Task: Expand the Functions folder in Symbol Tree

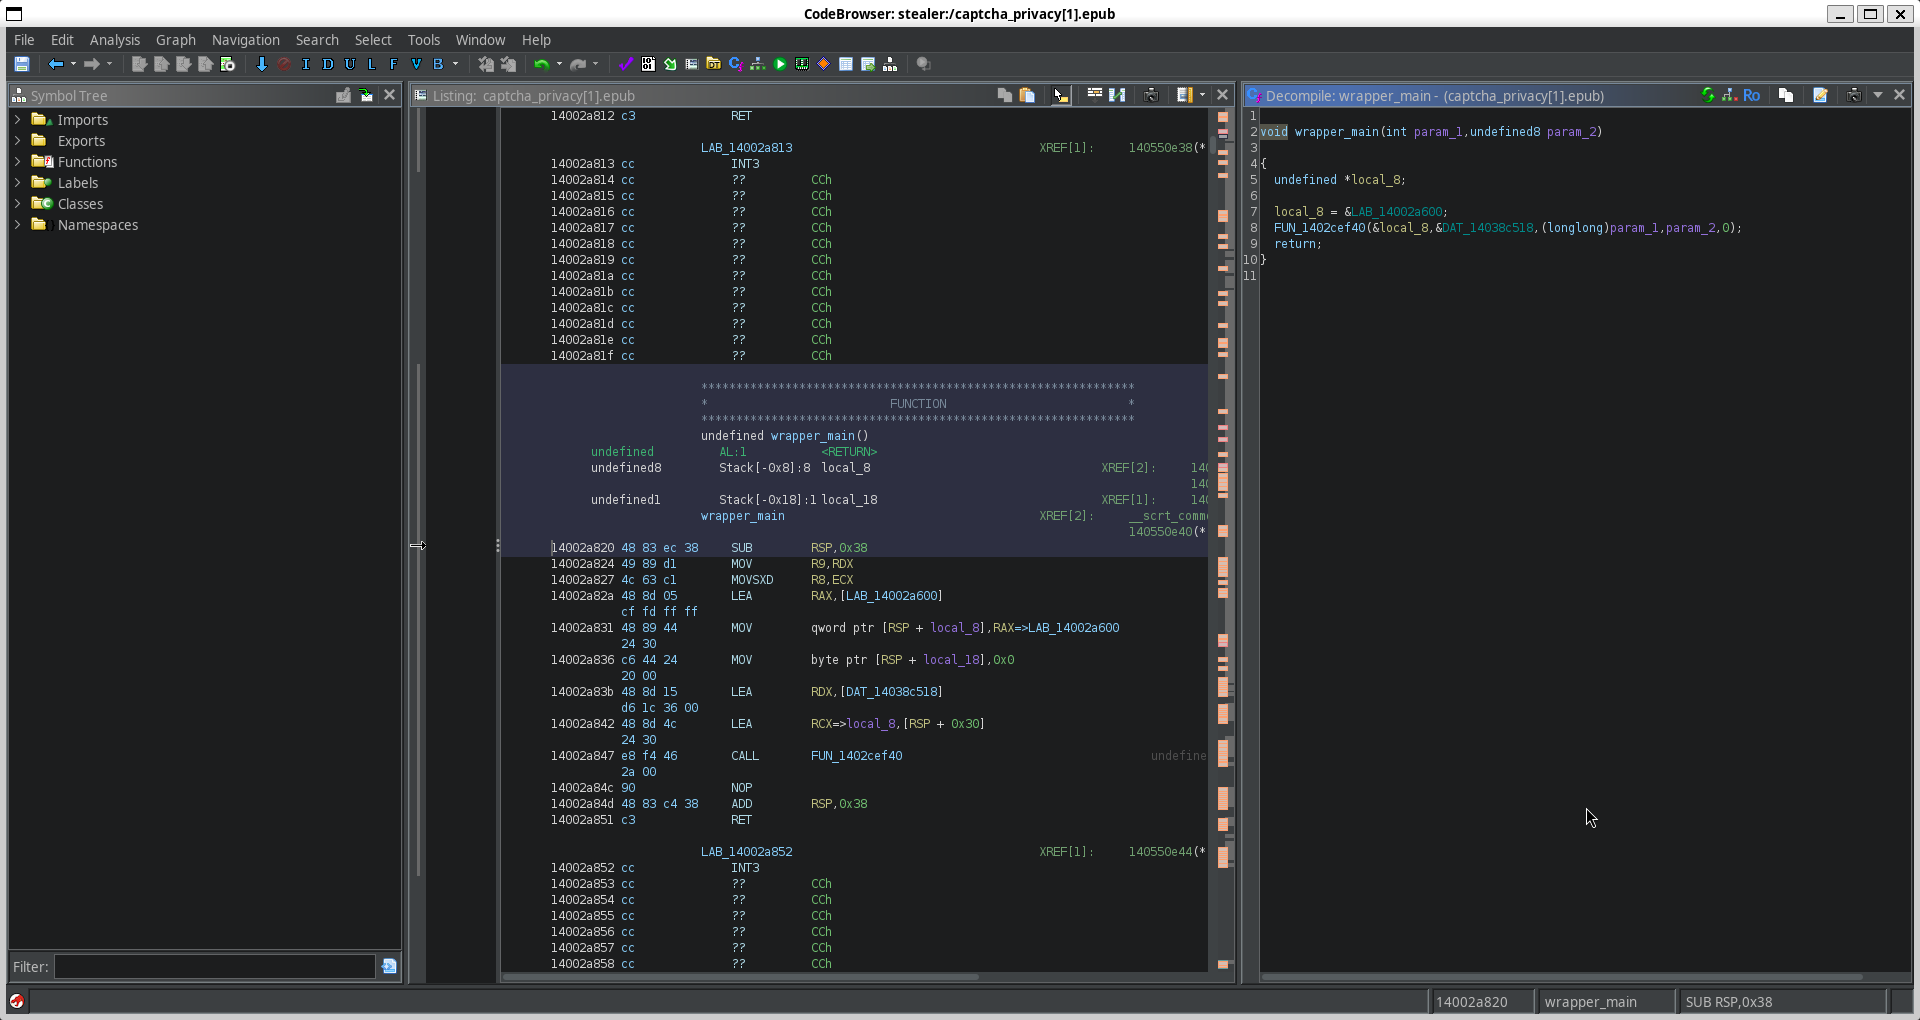Action: (x=17, y=162)
